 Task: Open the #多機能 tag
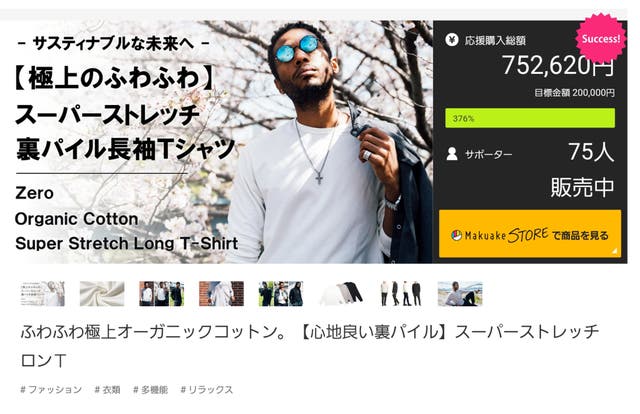coord(151,390)
